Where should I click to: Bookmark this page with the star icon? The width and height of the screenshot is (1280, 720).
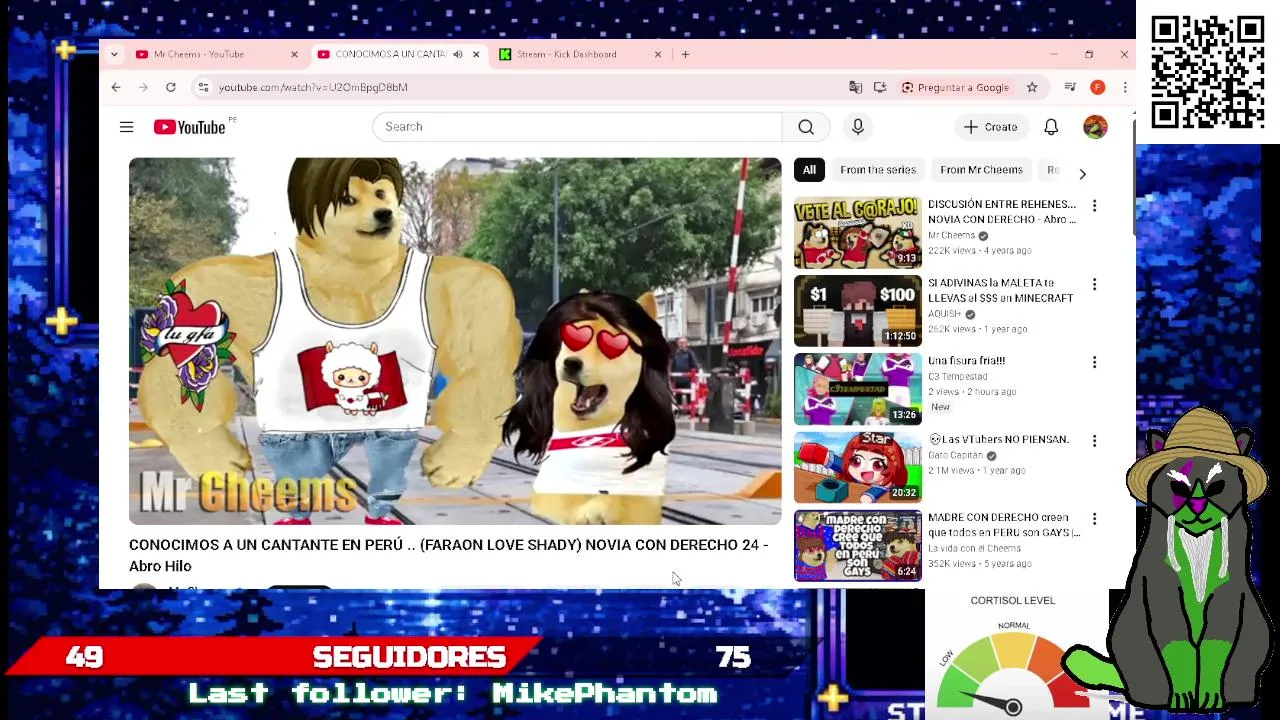point(1032,87)
